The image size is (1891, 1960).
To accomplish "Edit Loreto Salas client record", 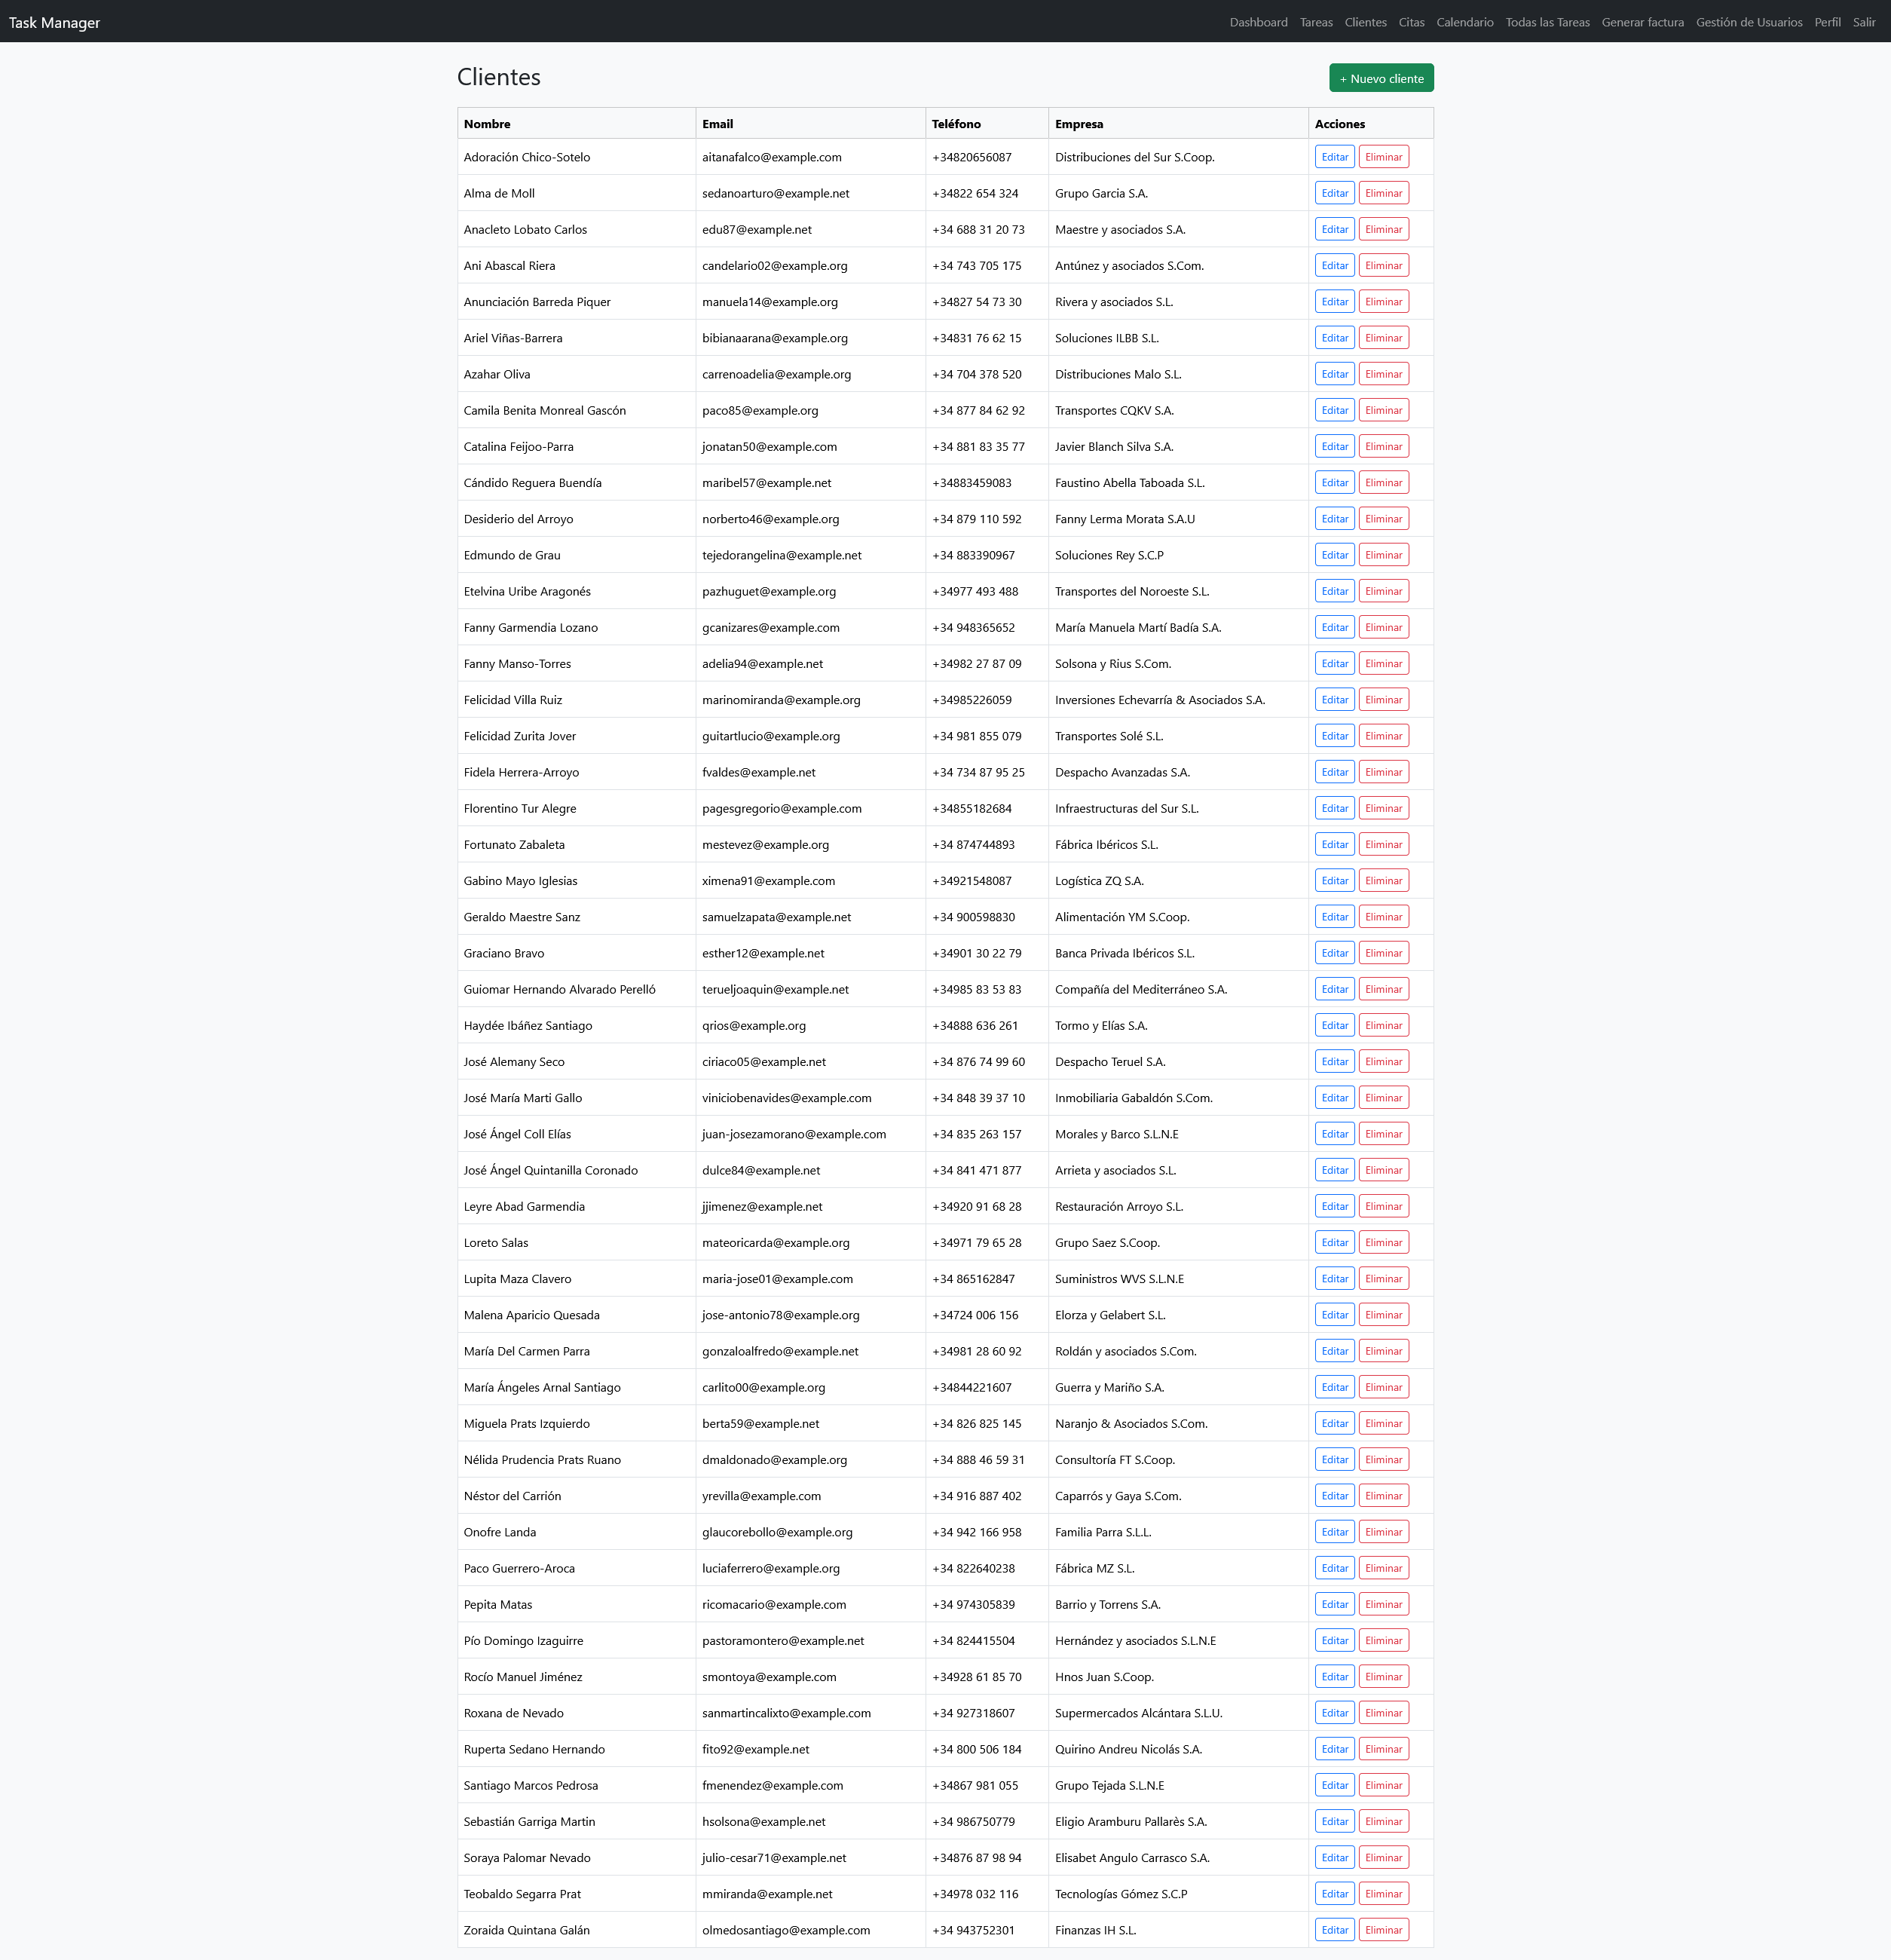I will tap(1334, 1243).
